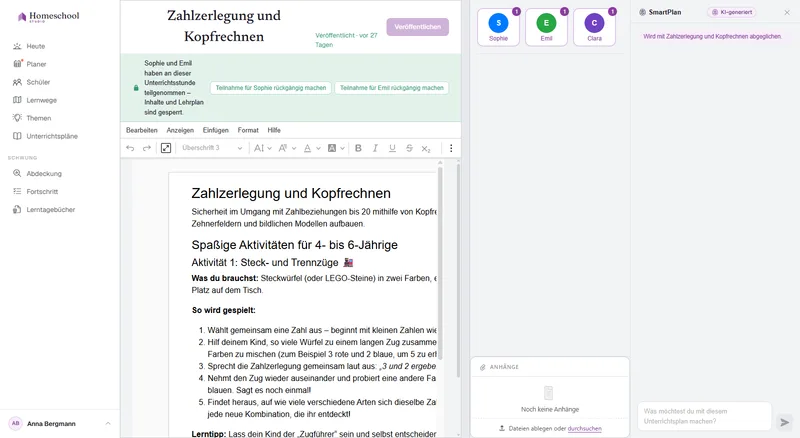
Task: Open the Überschrift 3 style dropdown
Action: click(x=212, y=148)
